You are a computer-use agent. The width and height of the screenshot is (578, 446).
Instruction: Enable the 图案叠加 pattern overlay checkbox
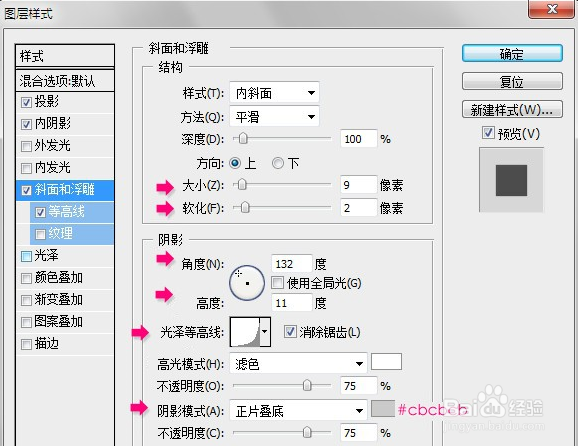click(x=26, y=323)
